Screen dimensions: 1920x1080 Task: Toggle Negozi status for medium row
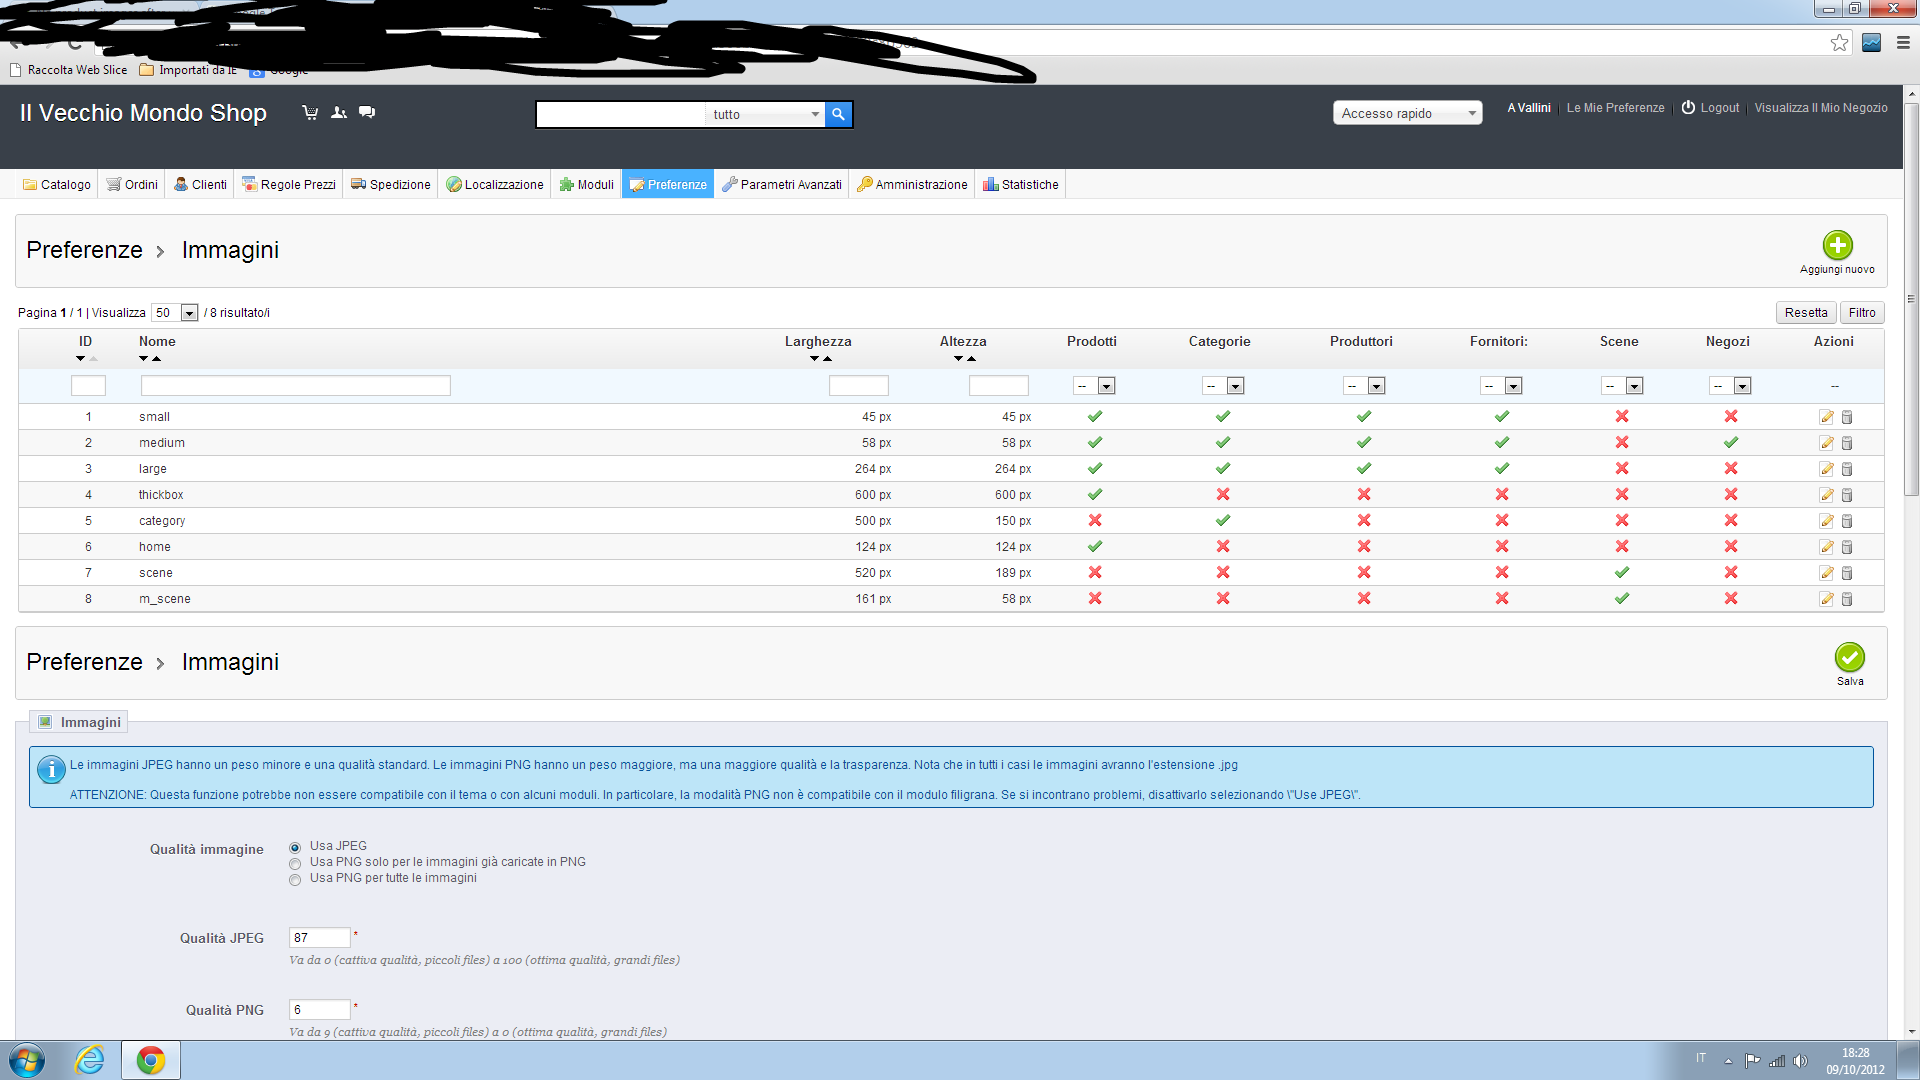click(1730, 442)
